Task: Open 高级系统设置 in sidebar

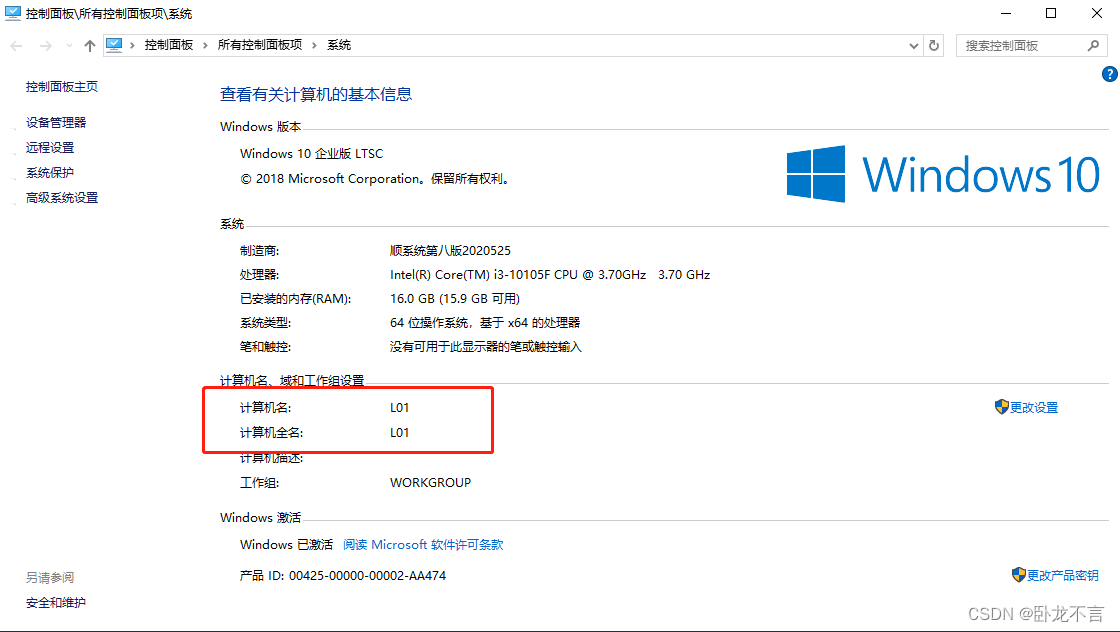Action: [x=61, y=198]
